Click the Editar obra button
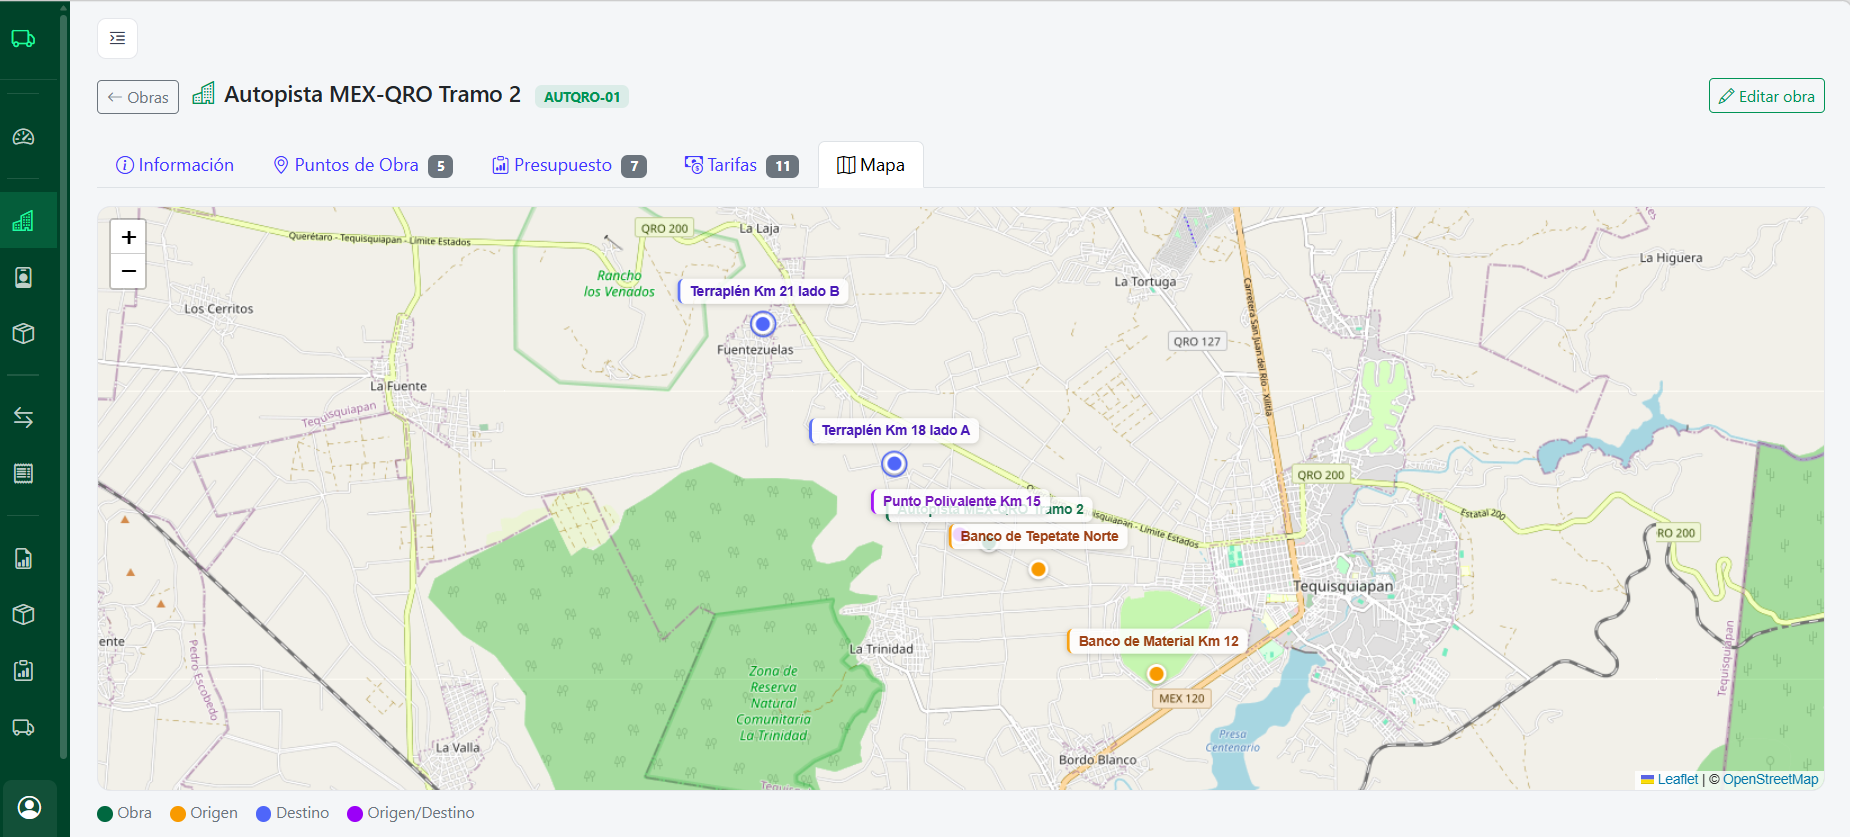This screenshot has width=1850, height=837. pos(1766,96)
